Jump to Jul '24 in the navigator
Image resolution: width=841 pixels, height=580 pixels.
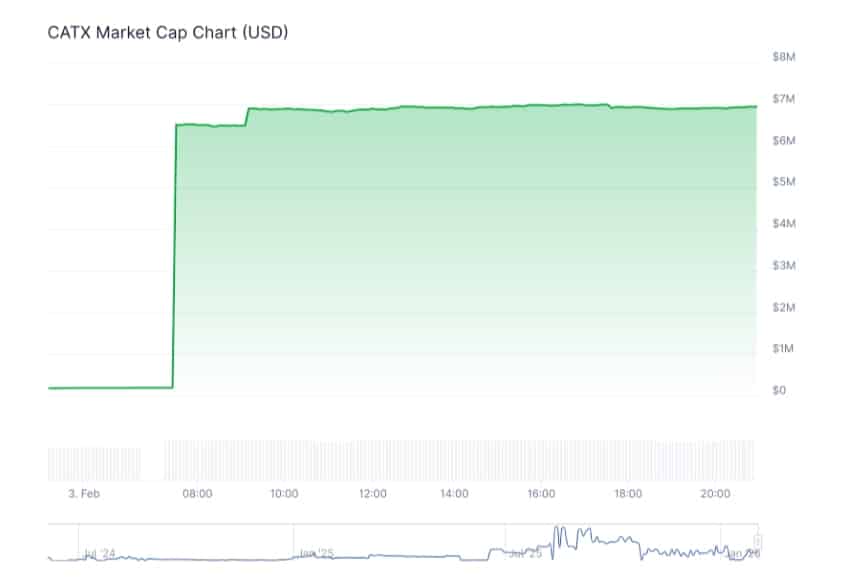click(100, 552)
